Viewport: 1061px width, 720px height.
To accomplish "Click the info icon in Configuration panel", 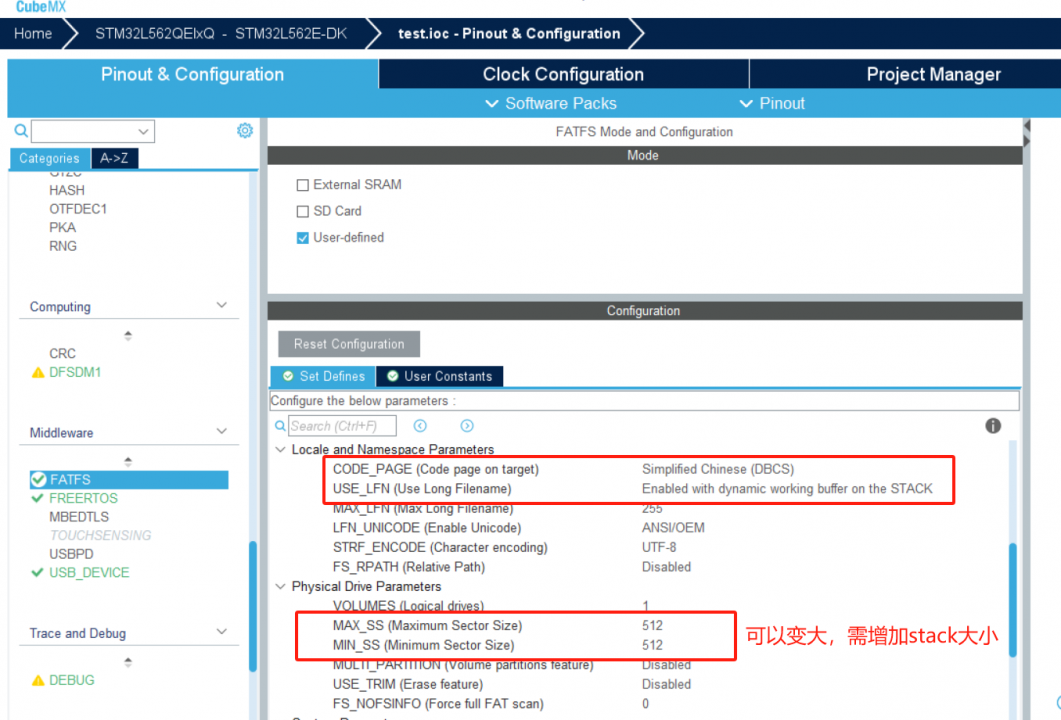I will pos(992,425).
